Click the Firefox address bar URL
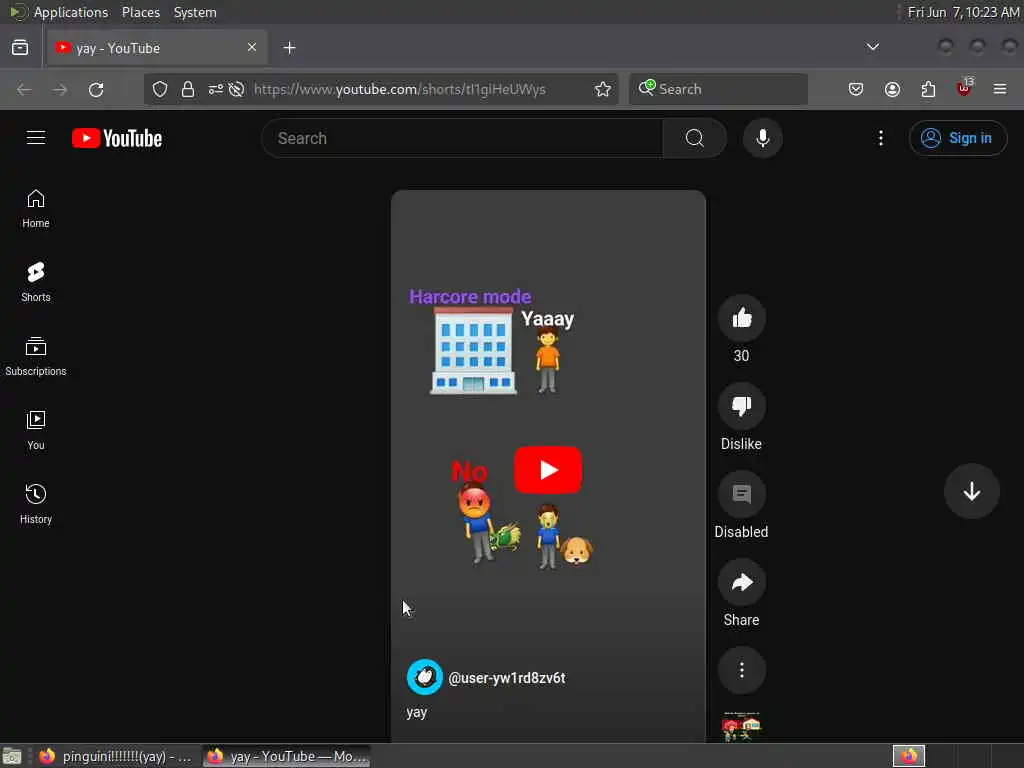 click(400, 89)
